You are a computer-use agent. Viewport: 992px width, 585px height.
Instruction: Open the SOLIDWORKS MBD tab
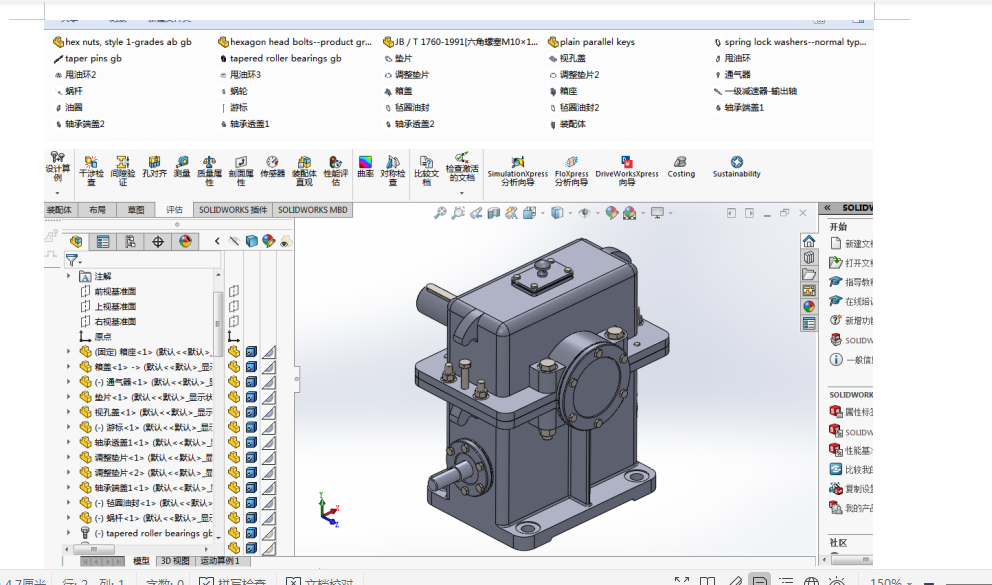point(312,210)
